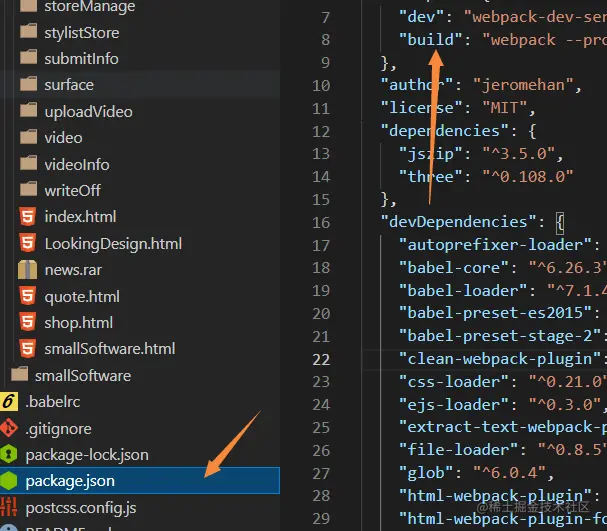Screen dimensions: 607x531
Task: Select news.rar in the explorer
Action: (73, 270)
